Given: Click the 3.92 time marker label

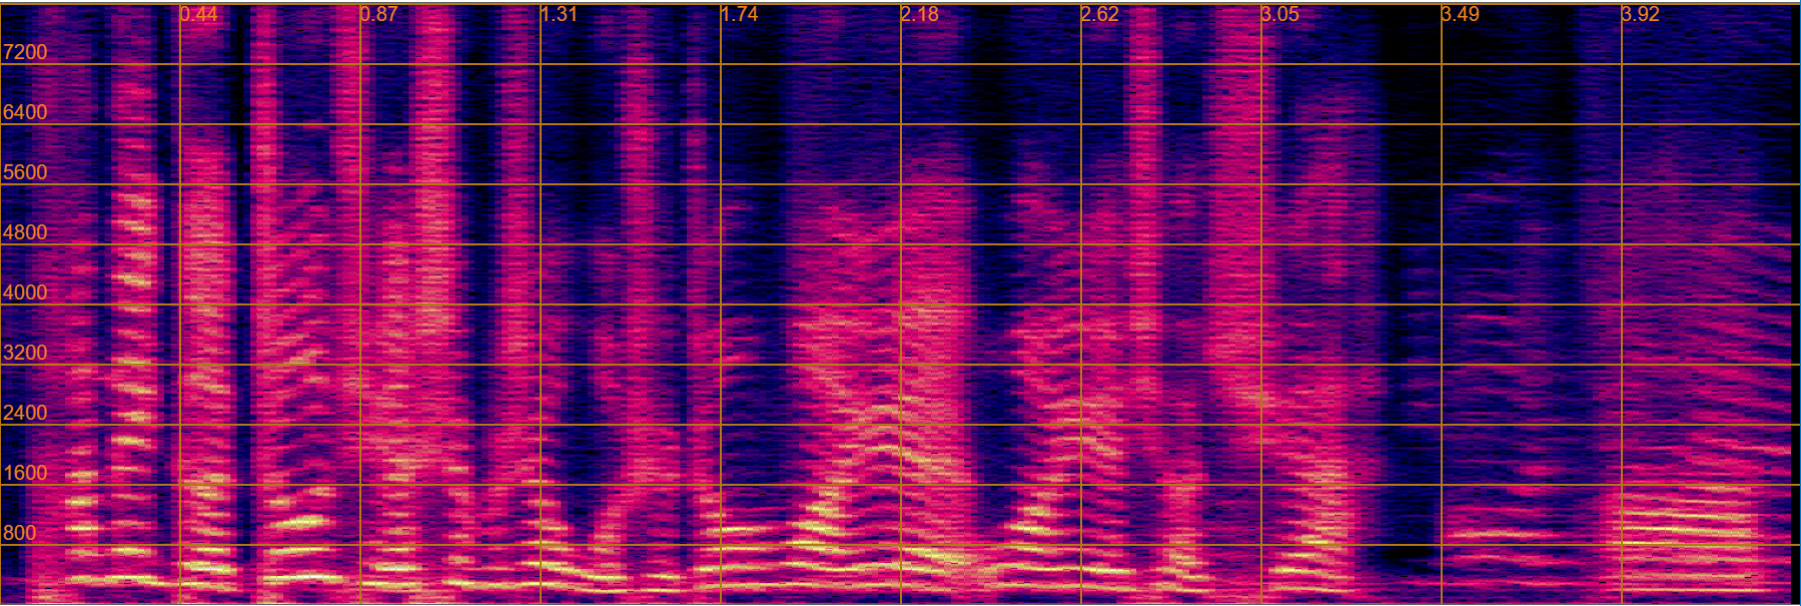Looking at the screenshot, I should pyautogui.click(x=1640, y=14).
